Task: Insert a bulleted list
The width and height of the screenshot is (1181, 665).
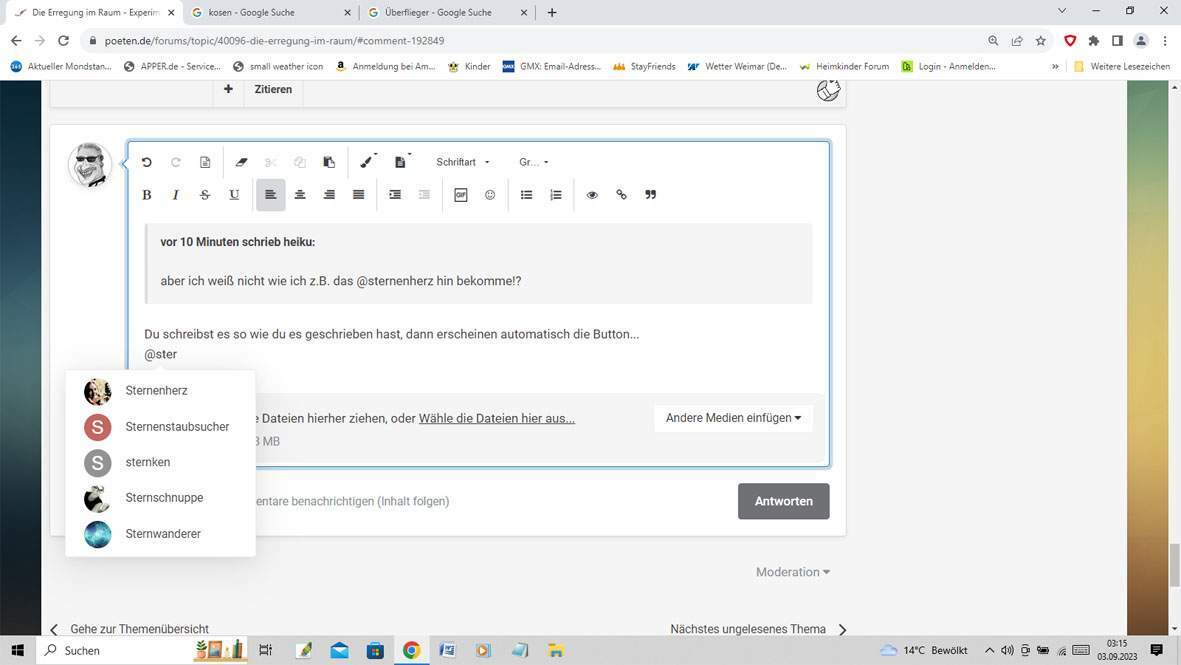Action: [526, 195]
